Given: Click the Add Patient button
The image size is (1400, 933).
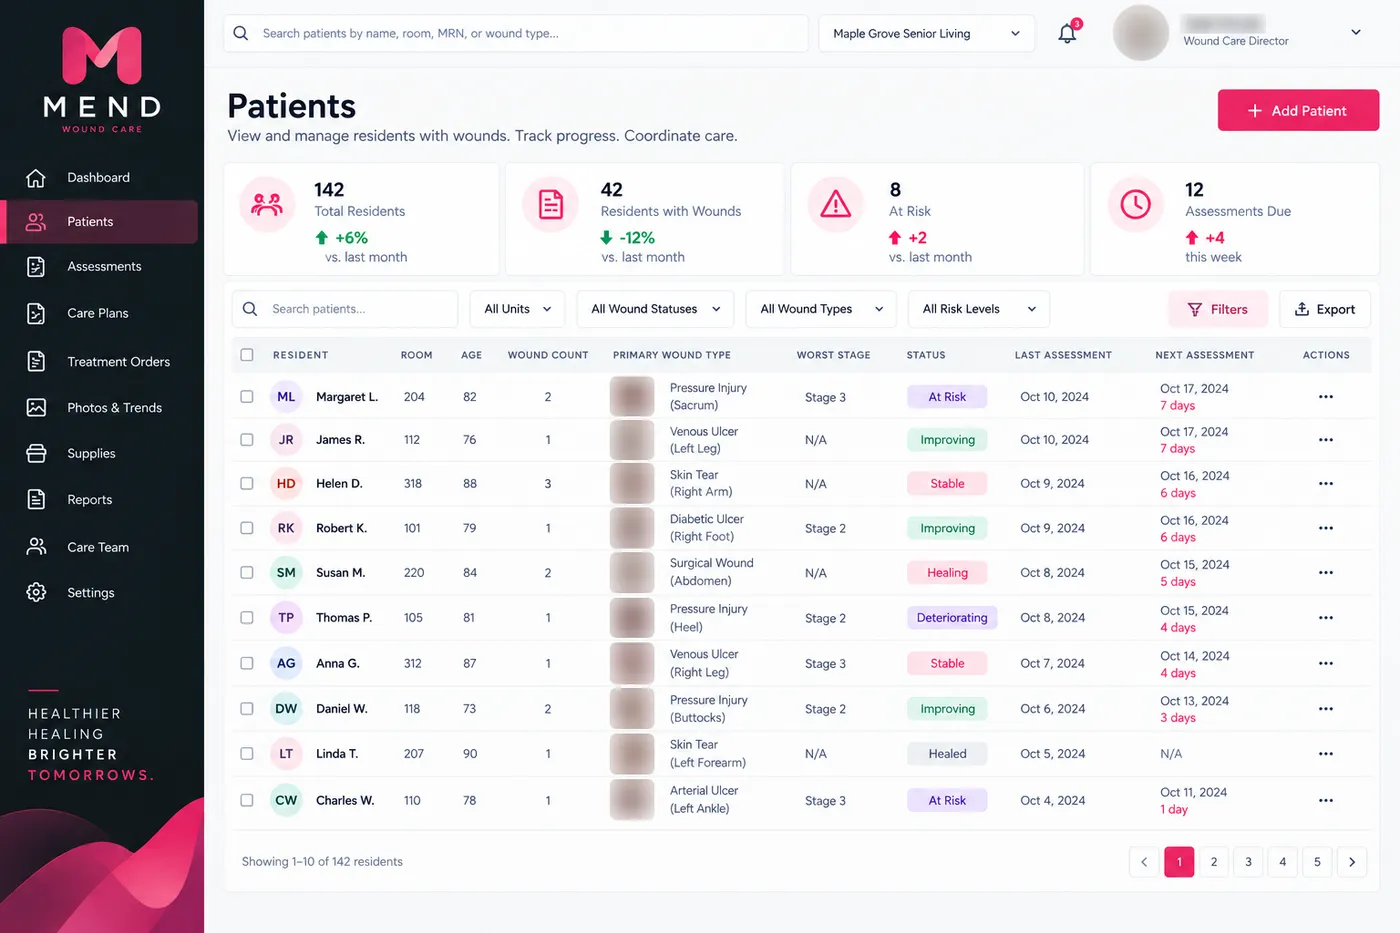Looking at the screenshot, I should click(x=1298, y=111).
